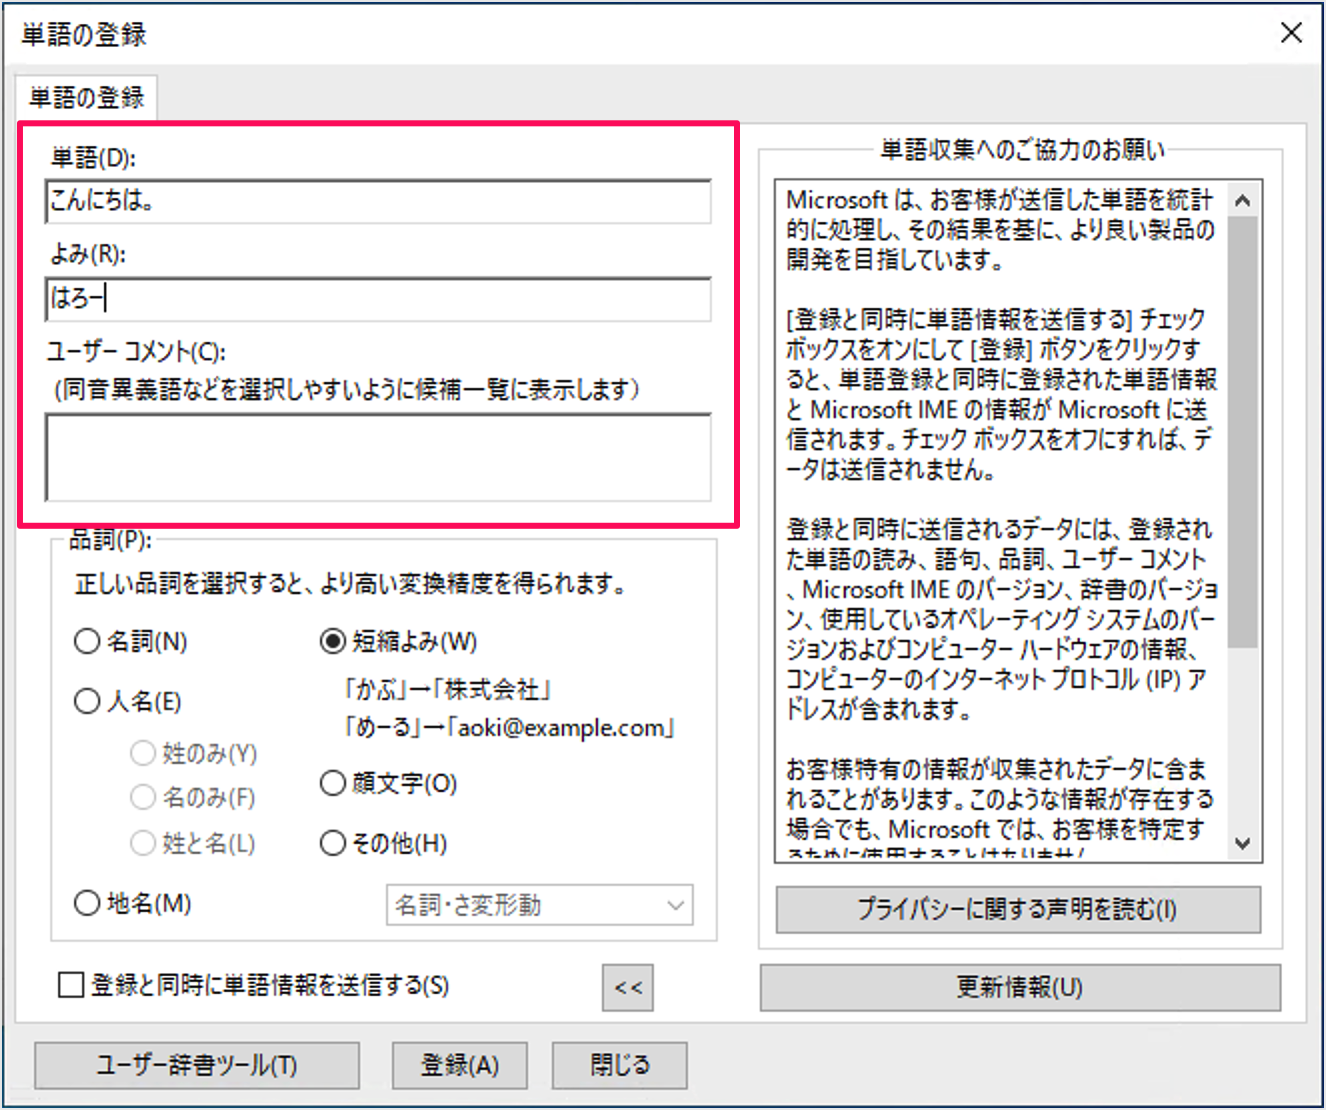The image size is (1326, 1110).
Task: Click the 単語(D) input field
Action: coord(378,201)
